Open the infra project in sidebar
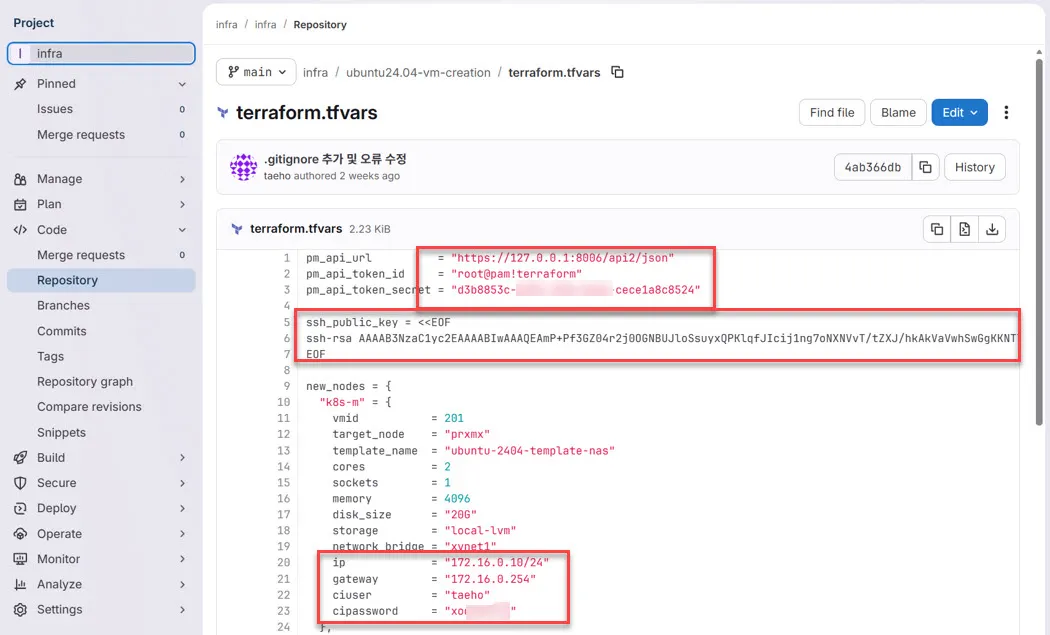 point(101,54)
